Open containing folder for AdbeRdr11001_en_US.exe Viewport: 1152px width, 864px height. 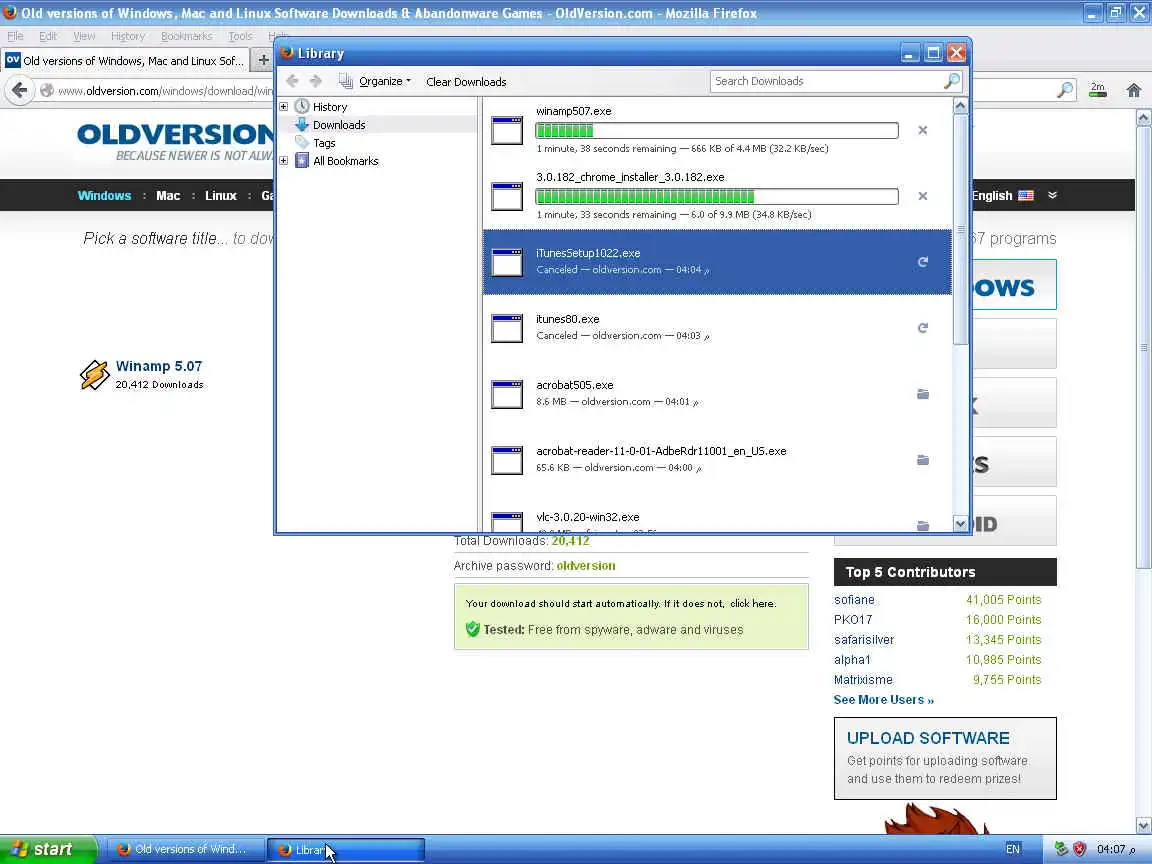(x=923, y=460)
